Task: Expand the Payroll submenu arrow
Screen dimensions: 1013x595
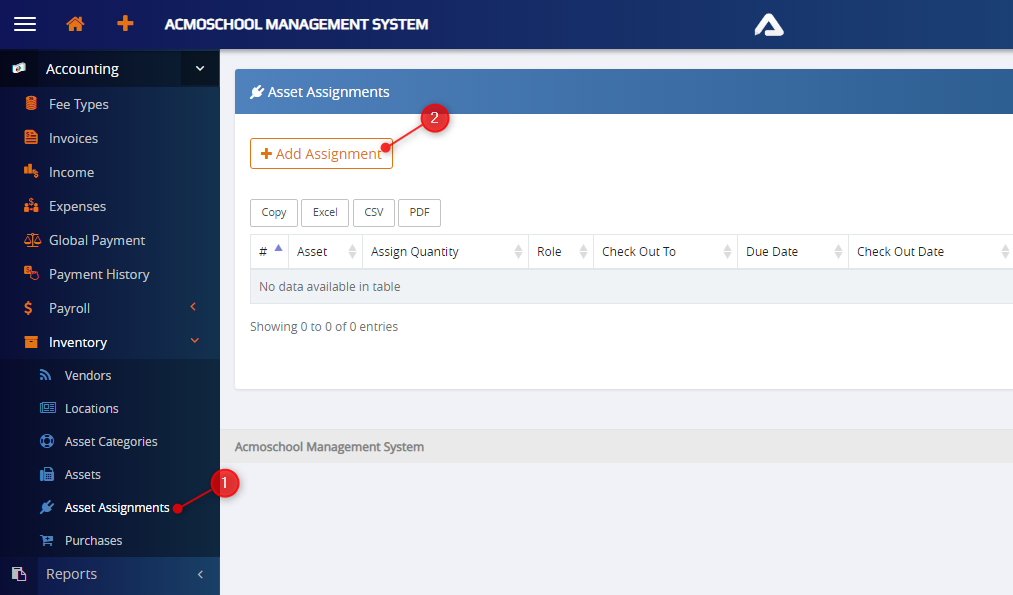Action: coord(193,308)
